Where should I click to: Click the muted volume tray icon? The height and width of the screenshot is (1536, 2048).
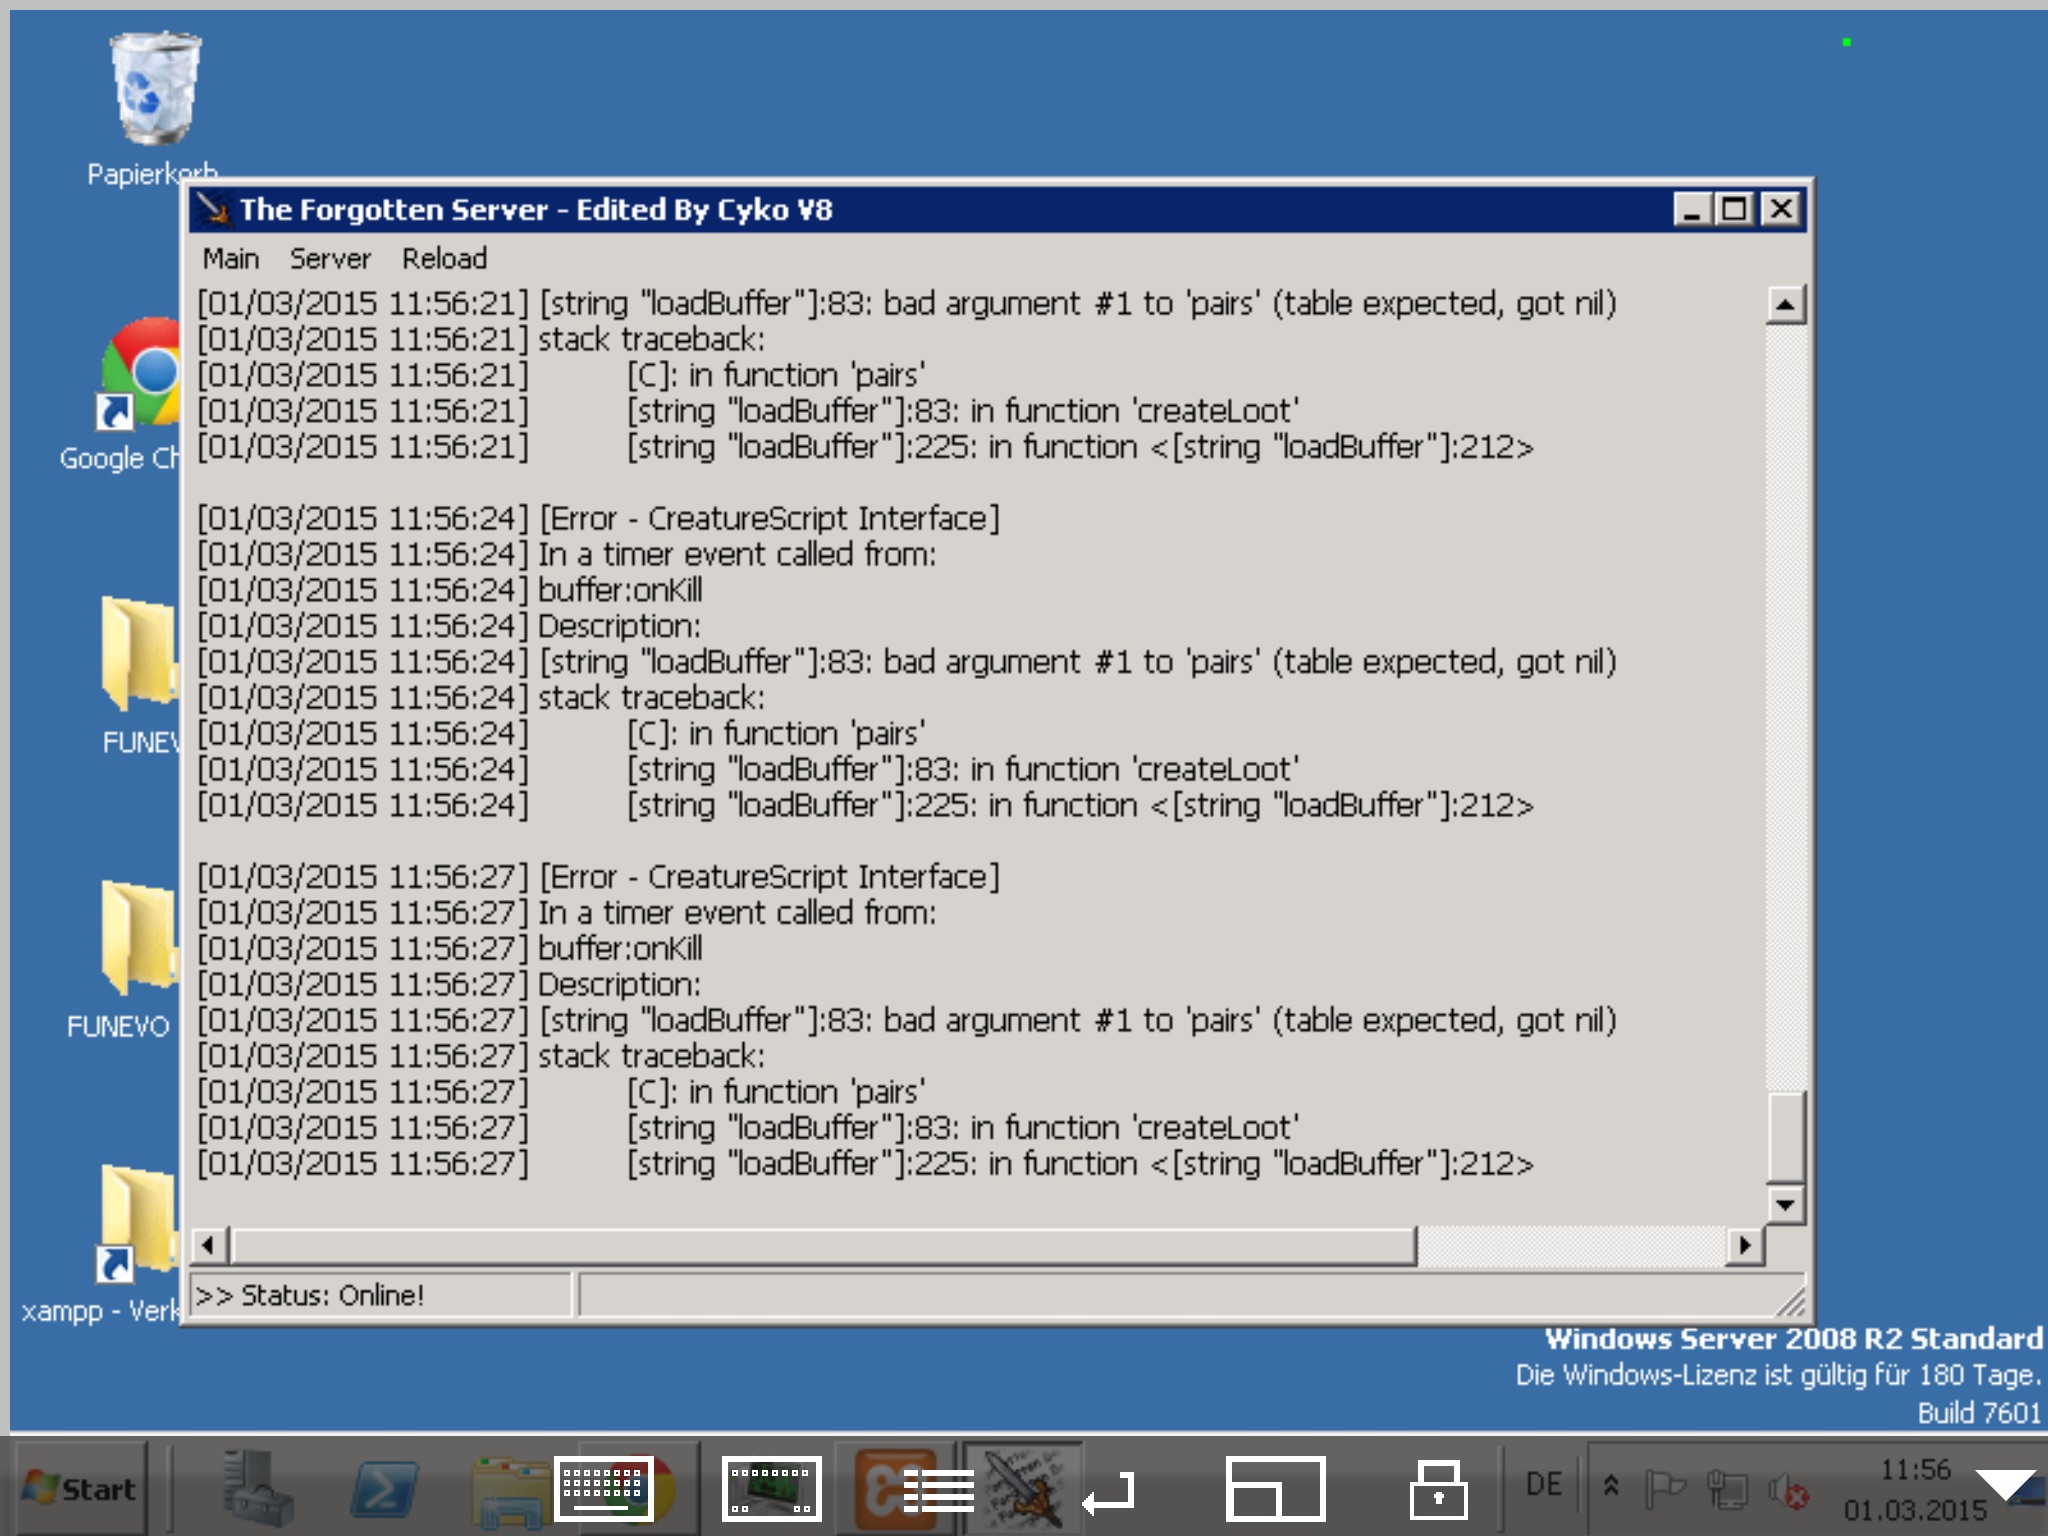coord(1788,1490)
